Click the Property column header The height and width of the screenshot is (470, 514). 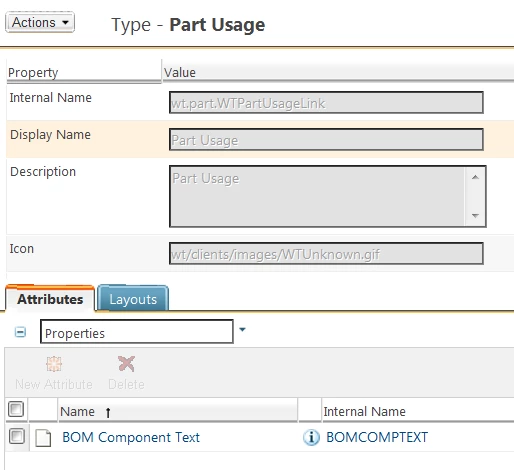coord(84,72)
